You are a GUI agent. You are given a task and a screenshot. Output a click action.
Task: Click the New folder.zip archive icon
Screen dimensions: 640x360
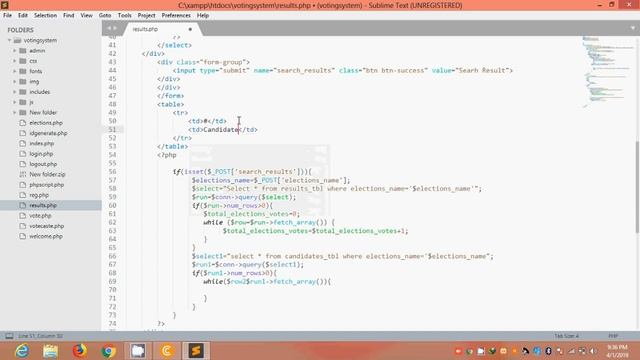23,174
